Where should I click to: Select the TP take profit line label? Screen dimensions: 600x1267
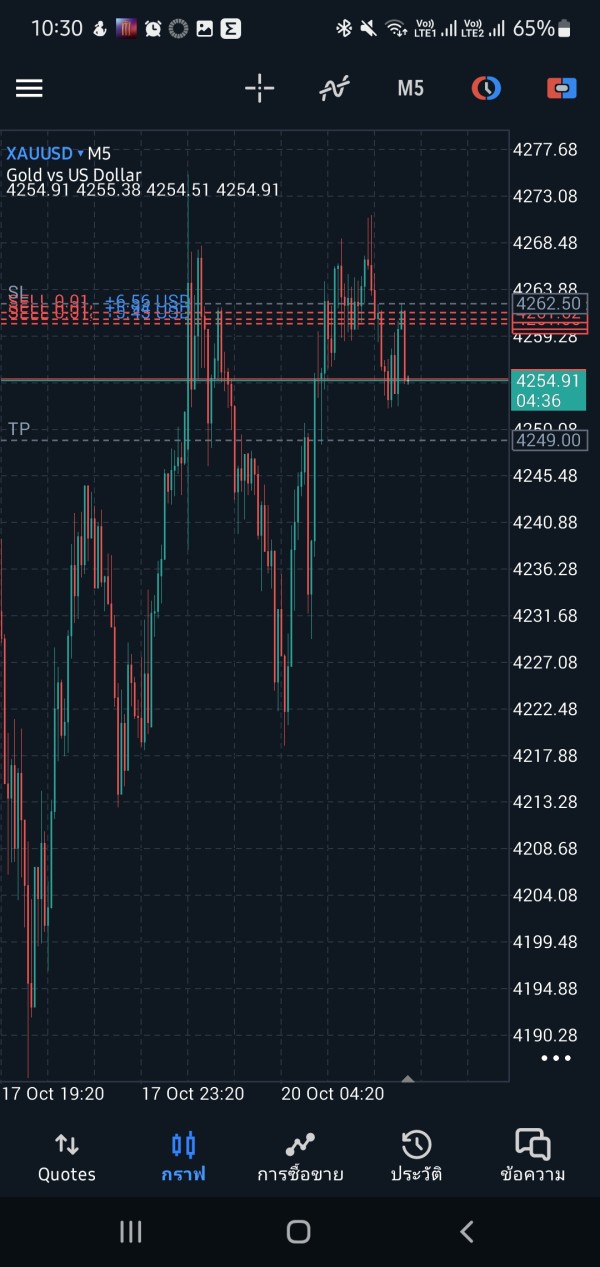pyautogui.click(x=19, y=429)
